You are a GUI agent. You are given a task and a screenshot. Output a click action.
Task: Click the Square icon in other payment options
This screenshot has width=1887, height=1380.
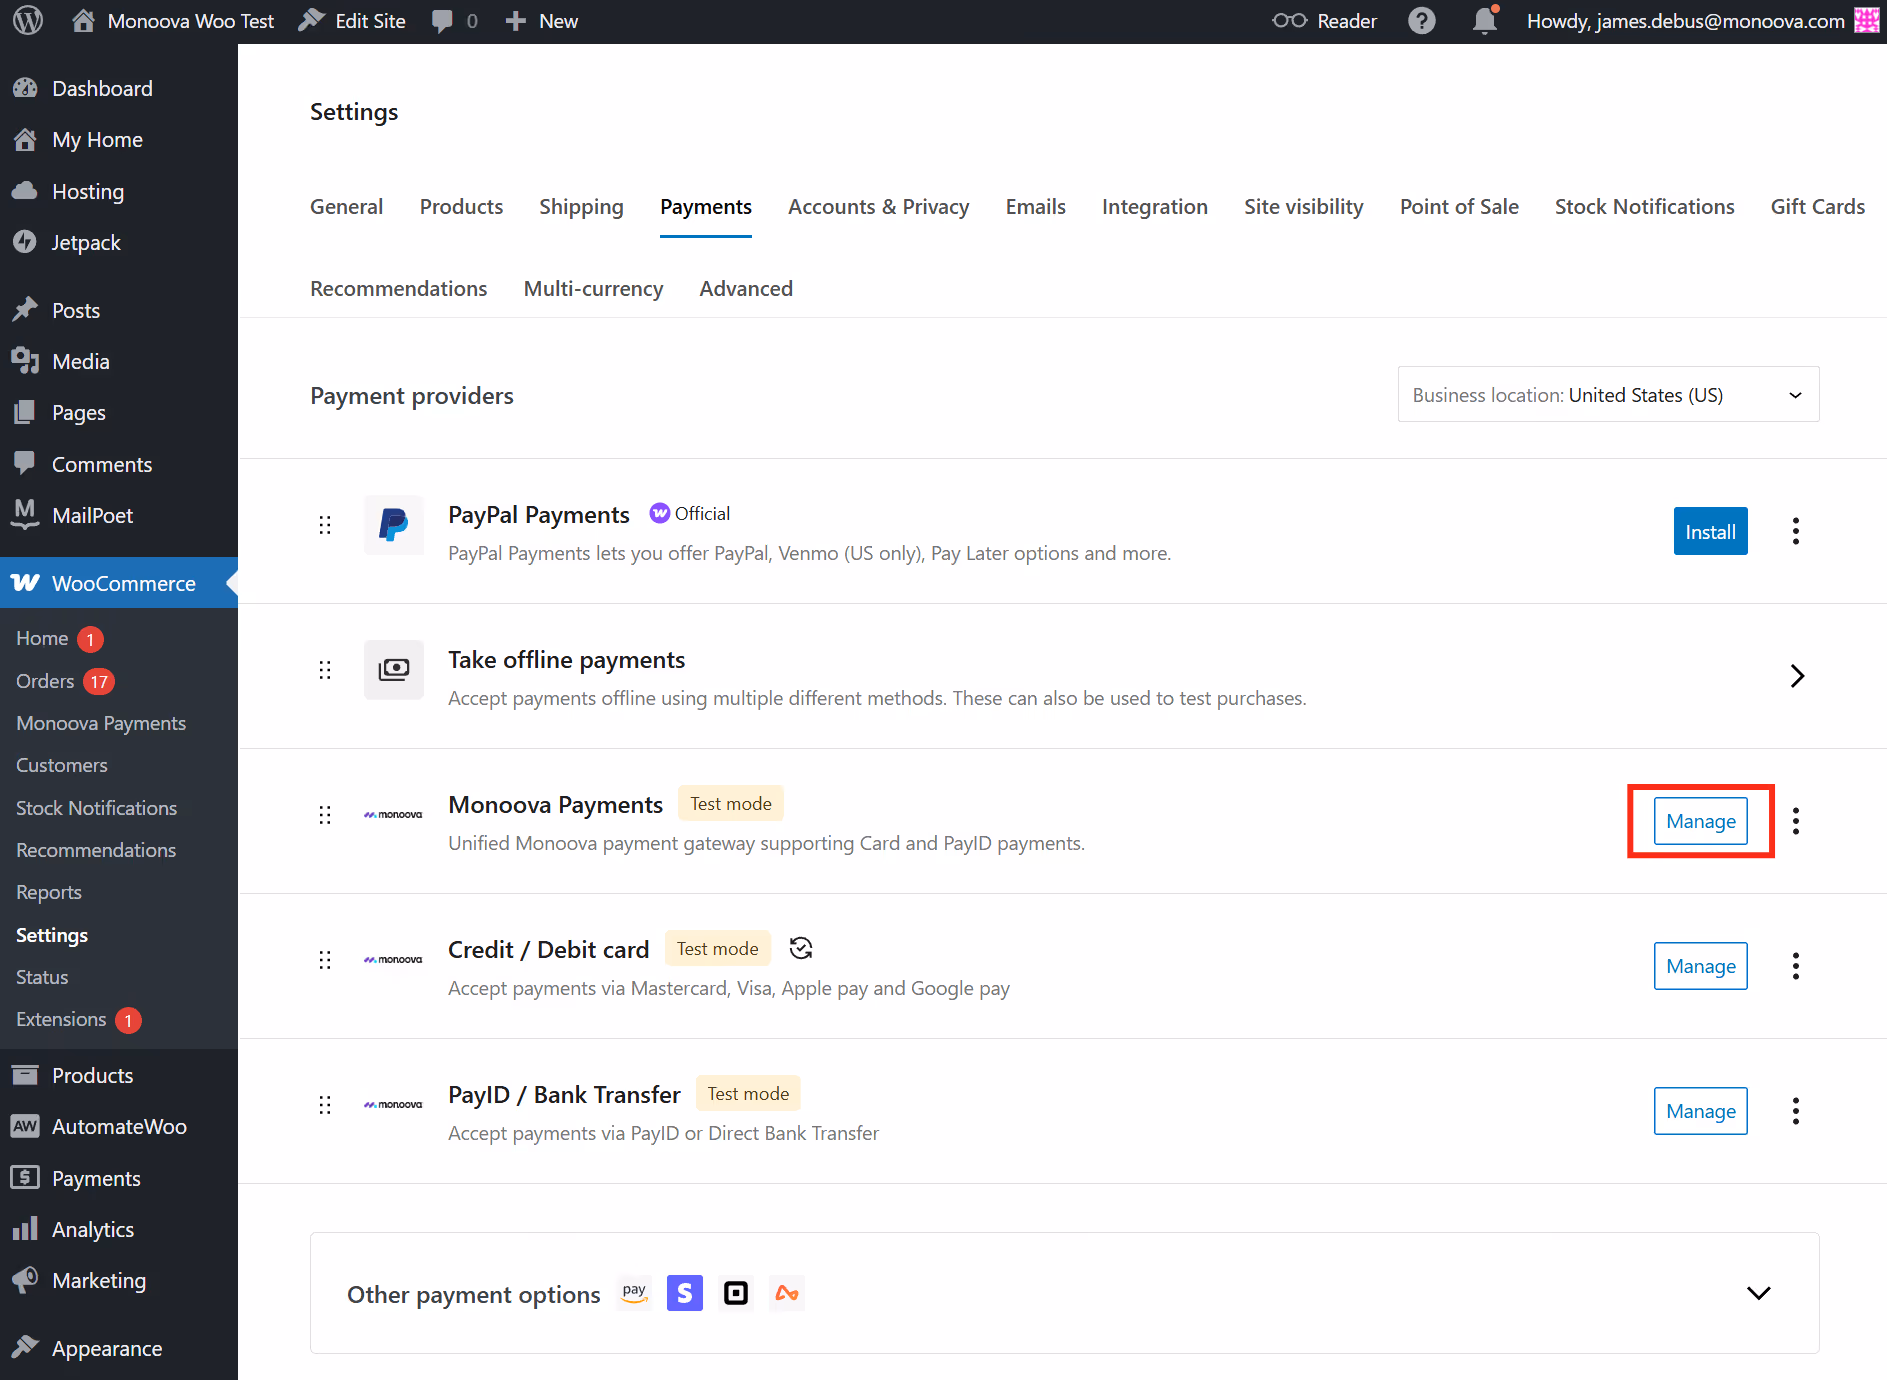pyautogui.click(x=736, y=1293)
